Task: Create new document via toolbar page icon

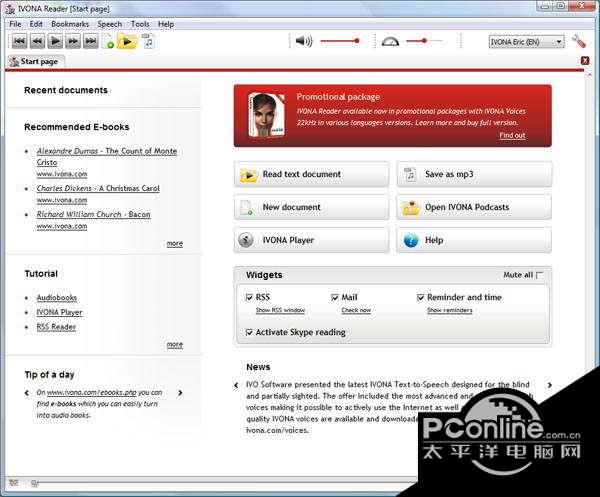Action: pos(109,41)
